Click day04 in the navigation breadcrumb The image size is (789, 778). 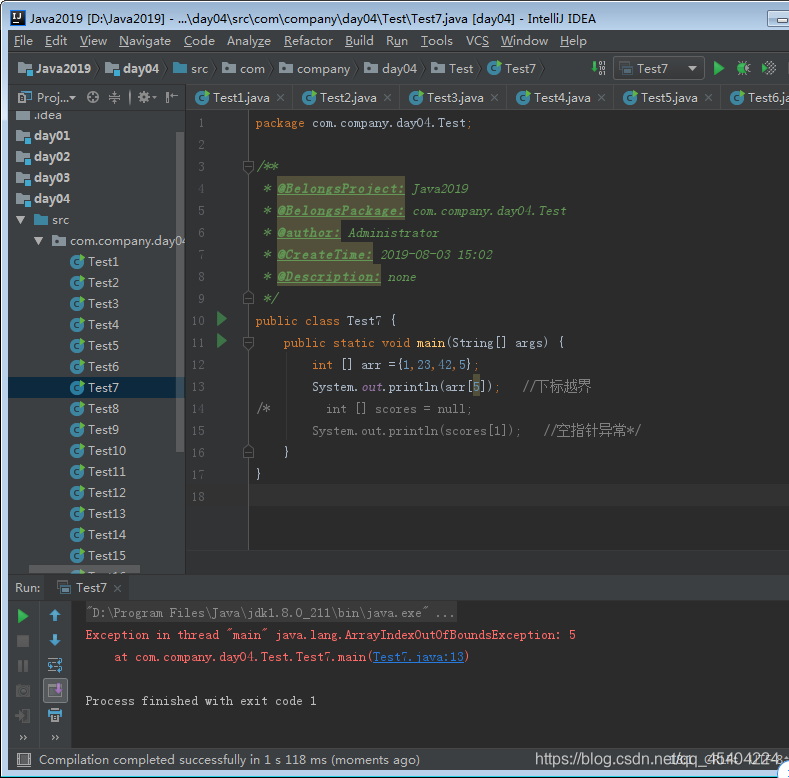tap(132, 68)
